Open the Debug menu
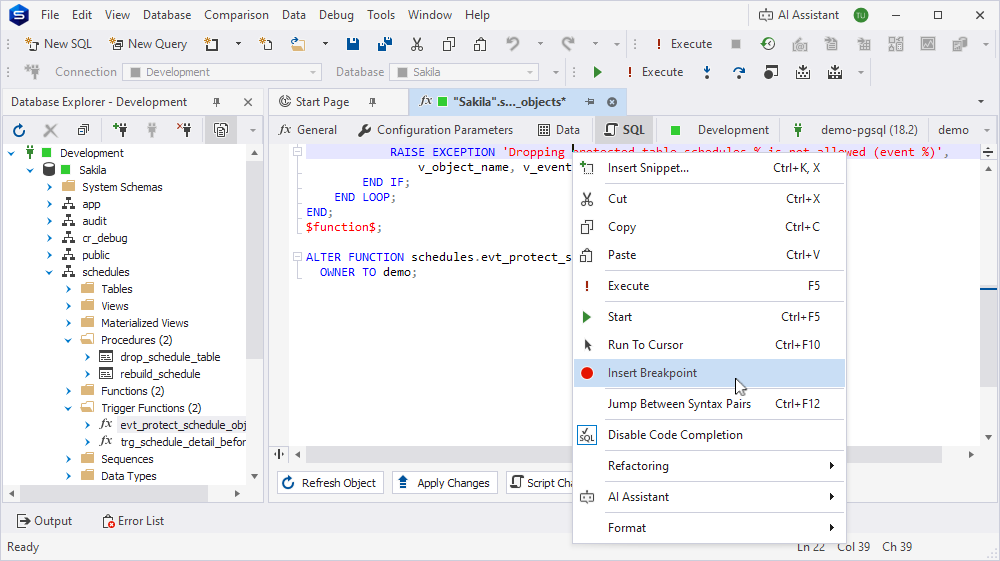1000x561 pixels. coord(336,15)
